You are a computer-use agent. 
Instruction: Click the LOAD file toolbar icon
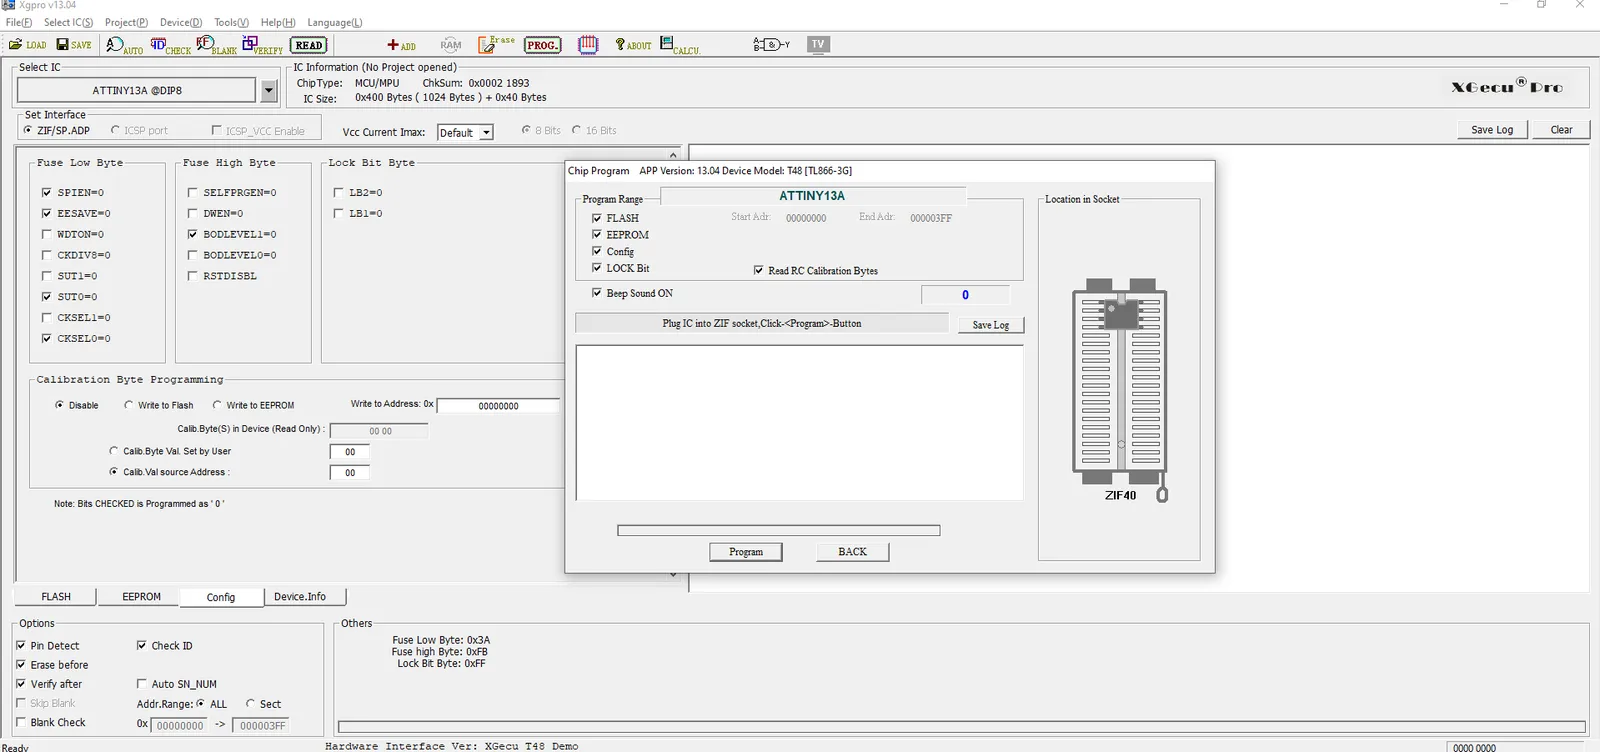click(28, 44)
